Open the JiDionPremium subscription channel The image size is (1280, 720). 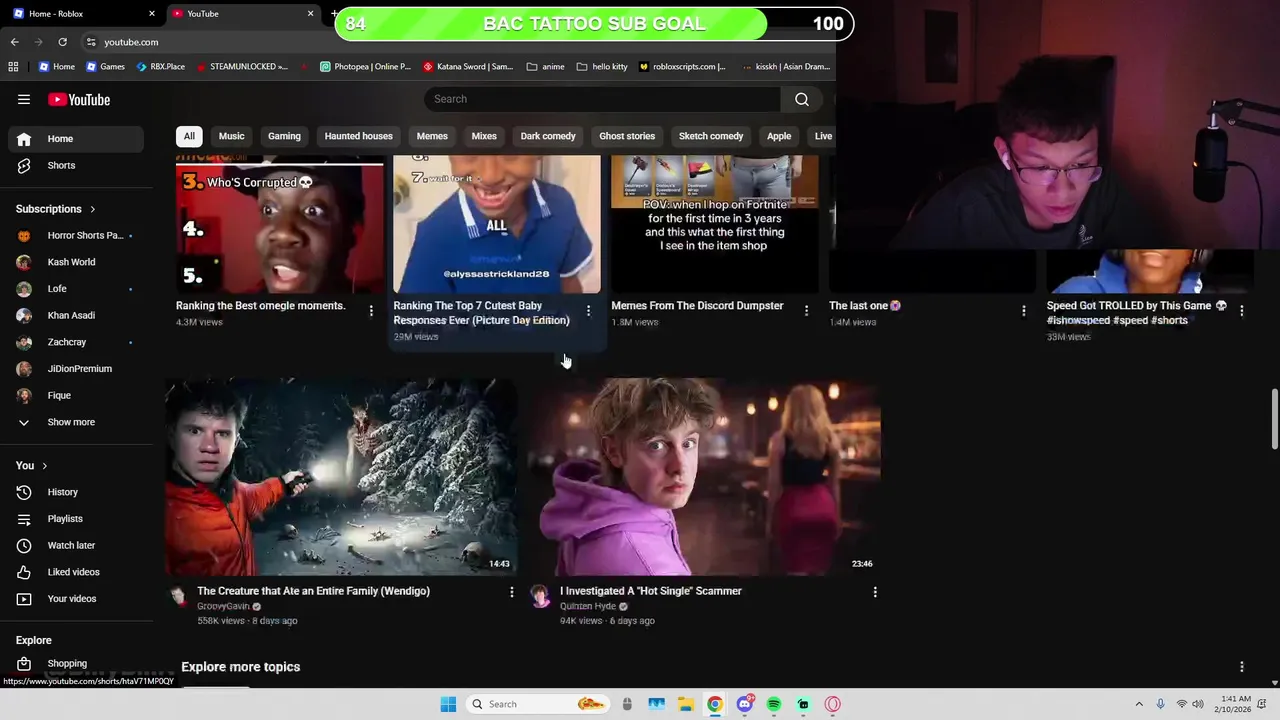(76, 369)
